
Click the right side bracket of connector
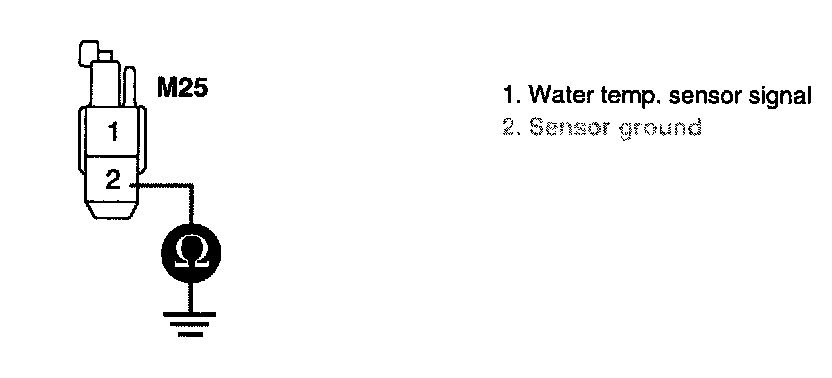click(x=141, y=140)
